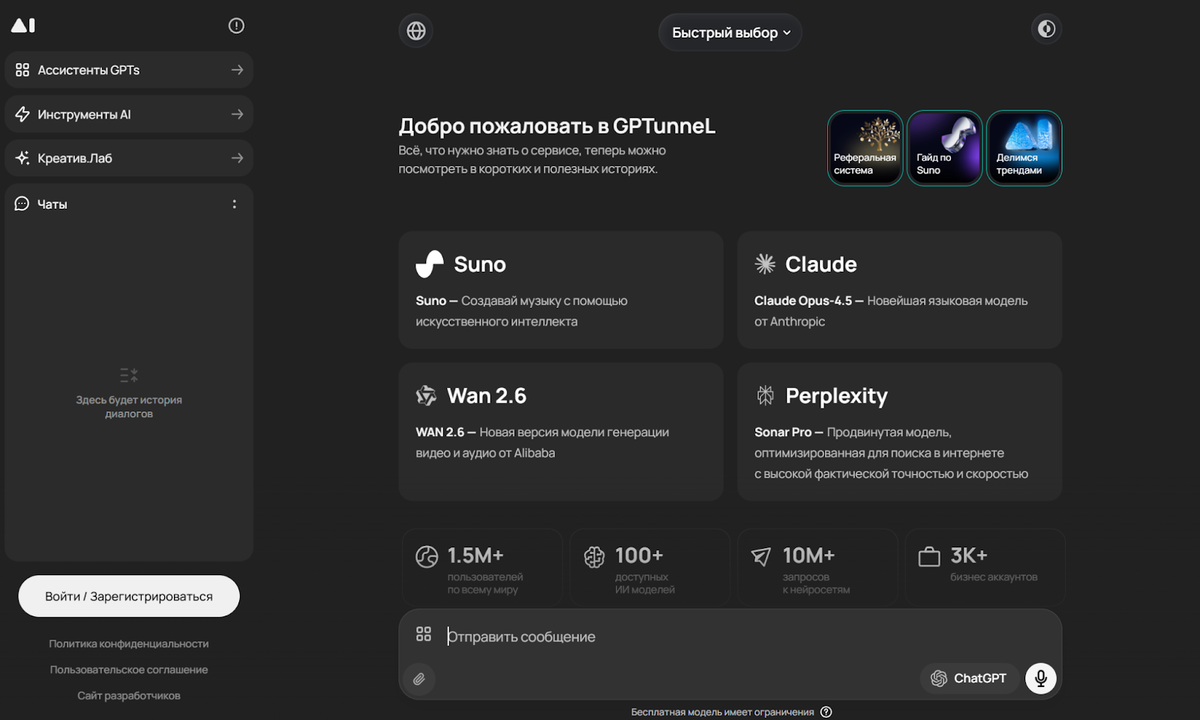The height and width of the screenshot is (720, 1200).
Task: Click the Claude starburst logo icon
Action: (765, 264)
